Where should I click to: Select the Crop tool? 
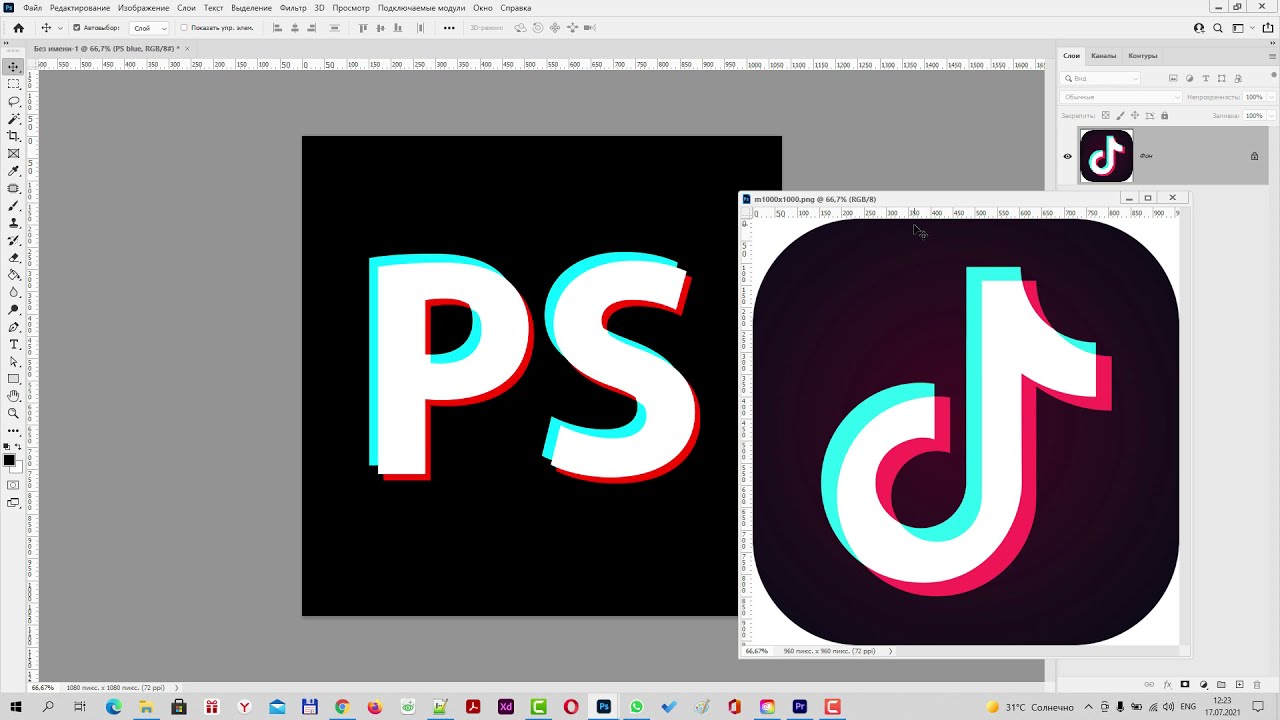click(x=14, y=136)
